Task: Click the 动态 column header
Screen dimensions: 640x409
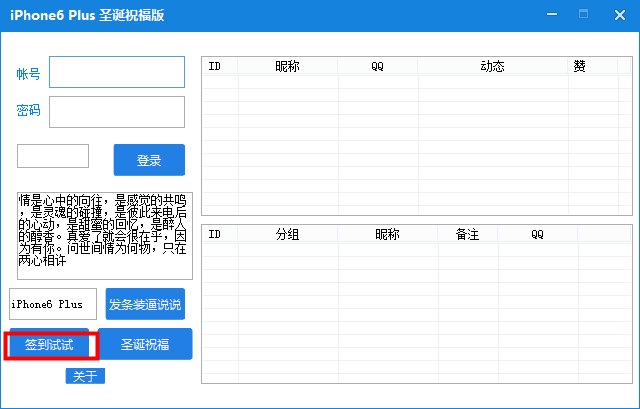Action: click(491, 66)
